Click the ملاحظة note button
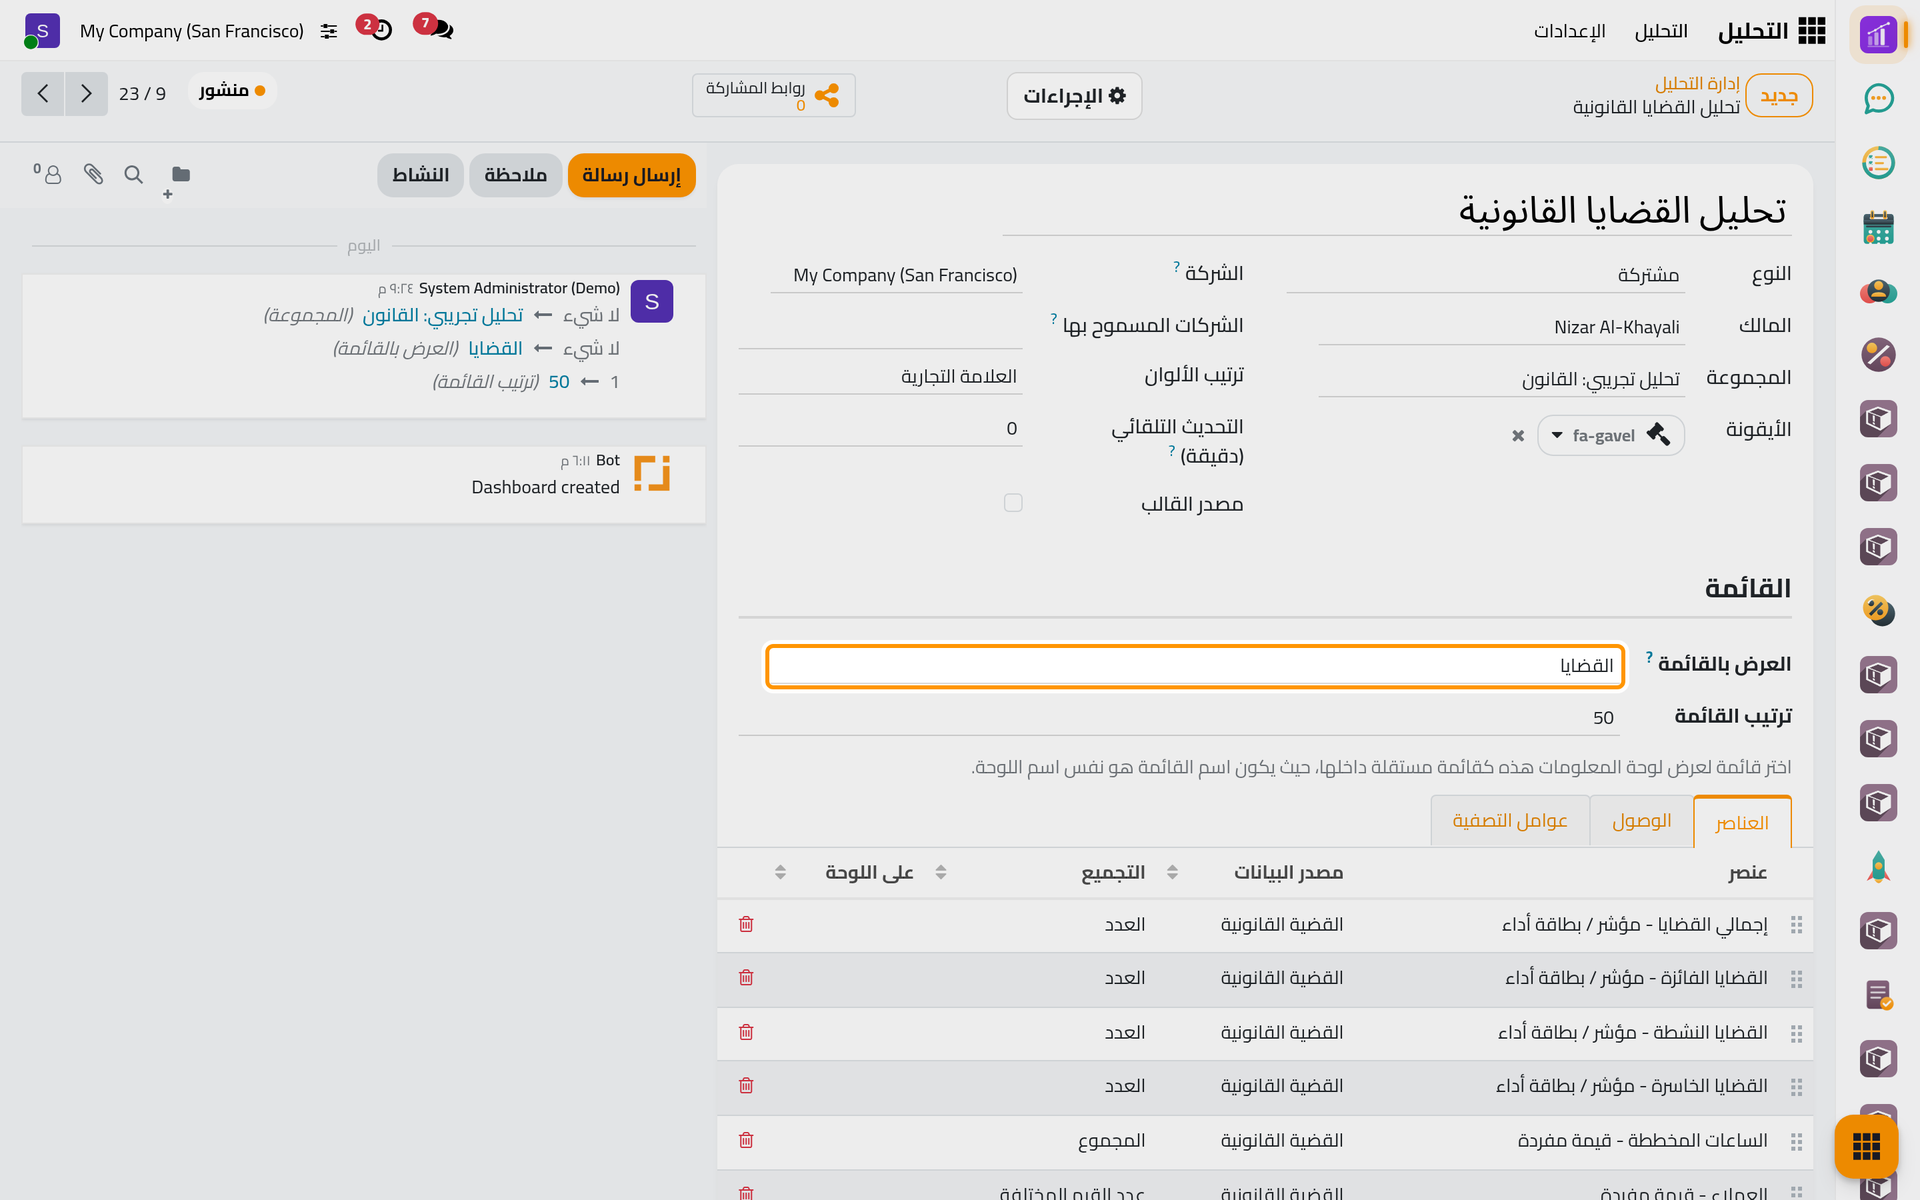Screen dimensions: 1920x1200 point(516,175)
